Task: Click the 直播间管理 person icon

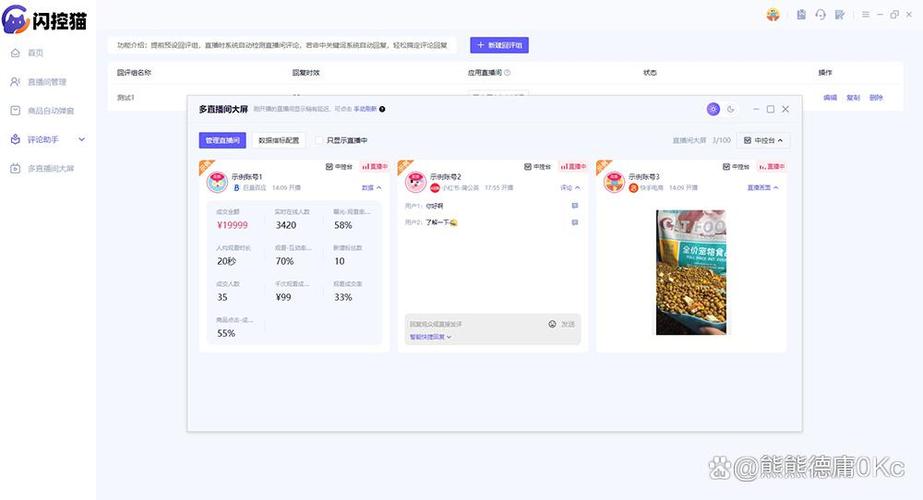Action: [x=15, y=82]
